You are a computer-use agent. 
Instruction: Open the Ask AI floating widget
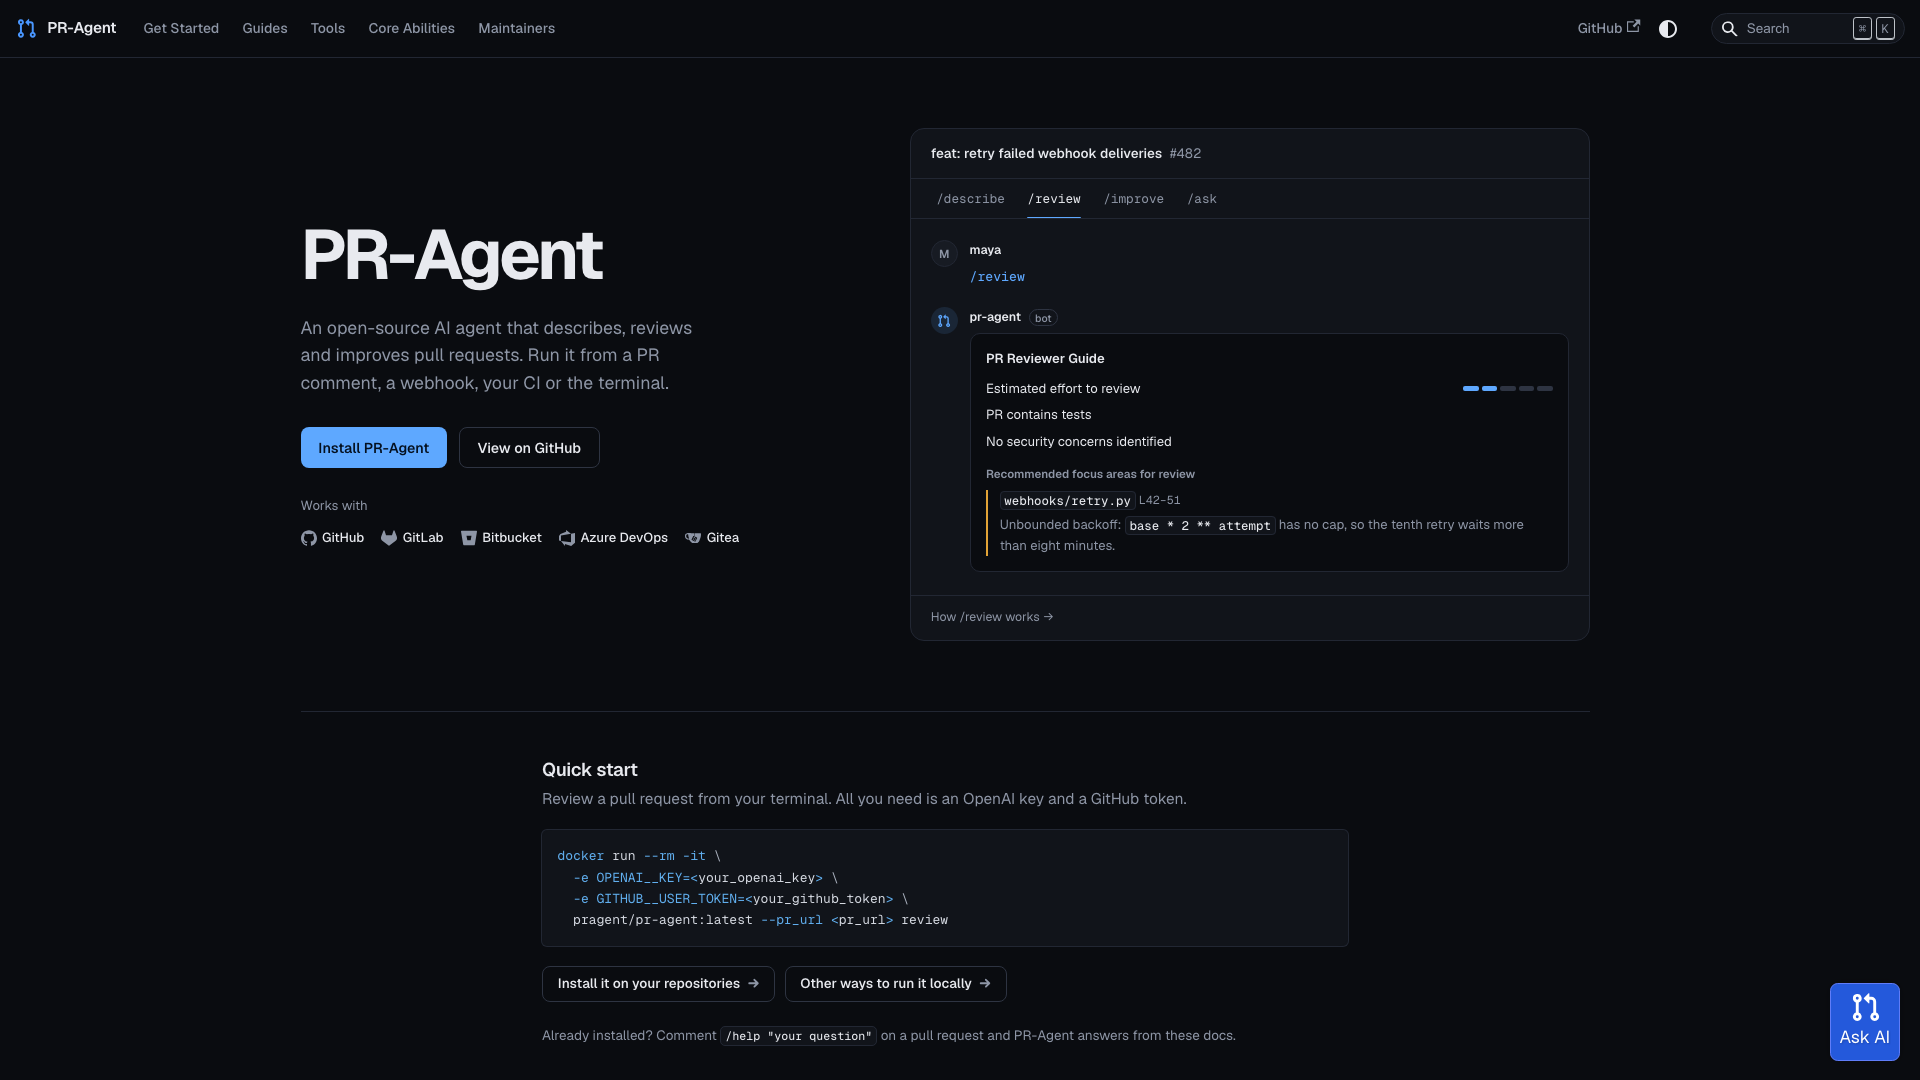pyautogui.click(x=1864, y=1022)
